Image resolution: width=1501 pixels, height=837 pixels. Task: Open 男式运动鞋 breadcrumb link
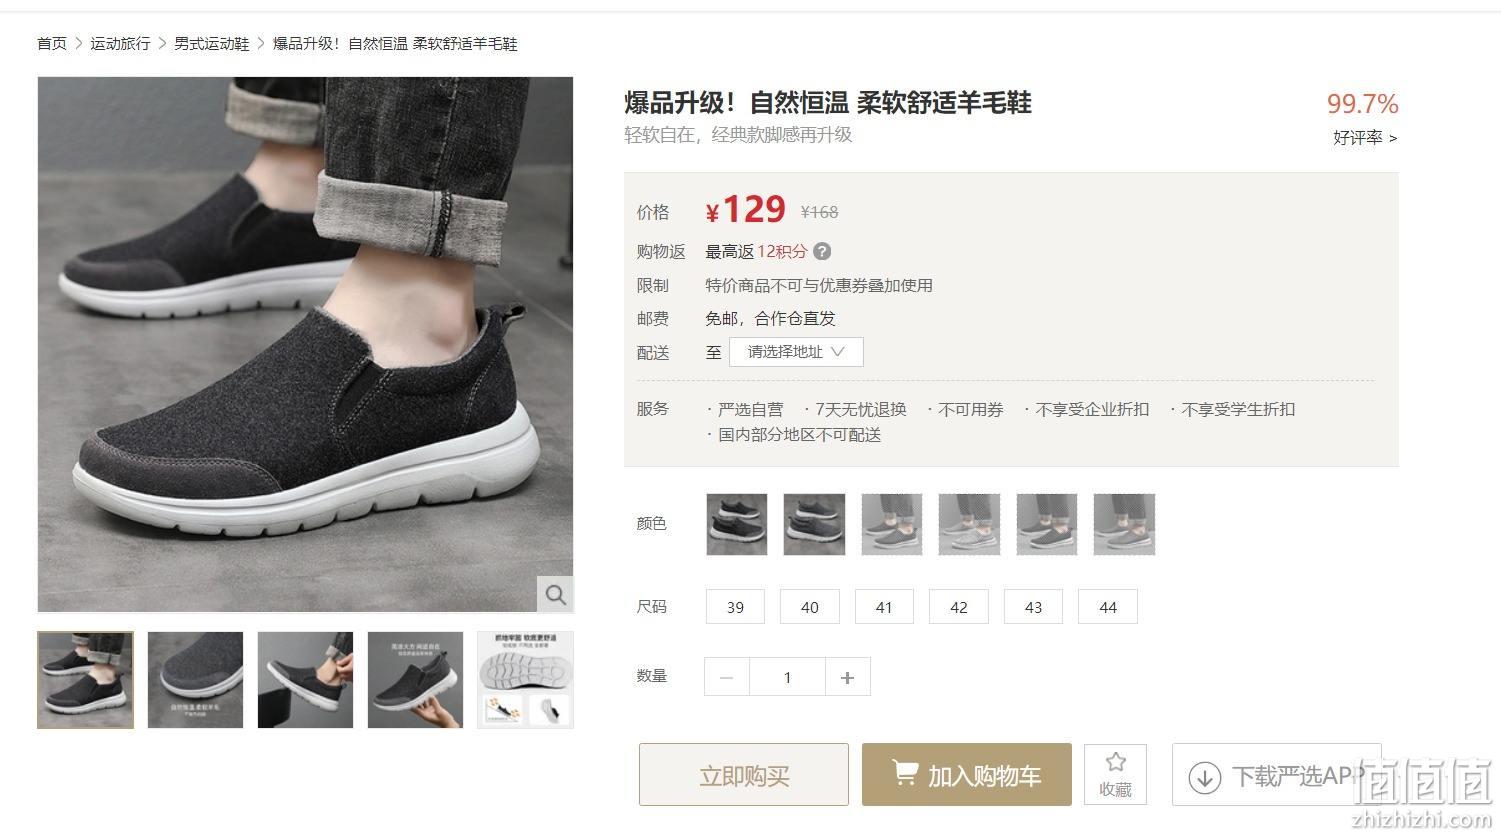coord(211,43)
